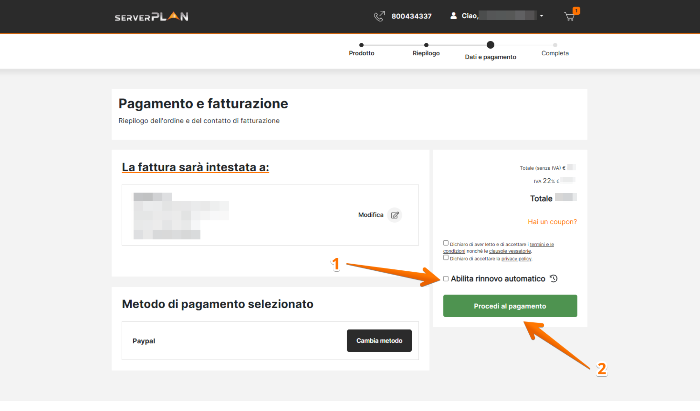
Task: Go back to the Riepilogo step
Action: coord(426,45)
